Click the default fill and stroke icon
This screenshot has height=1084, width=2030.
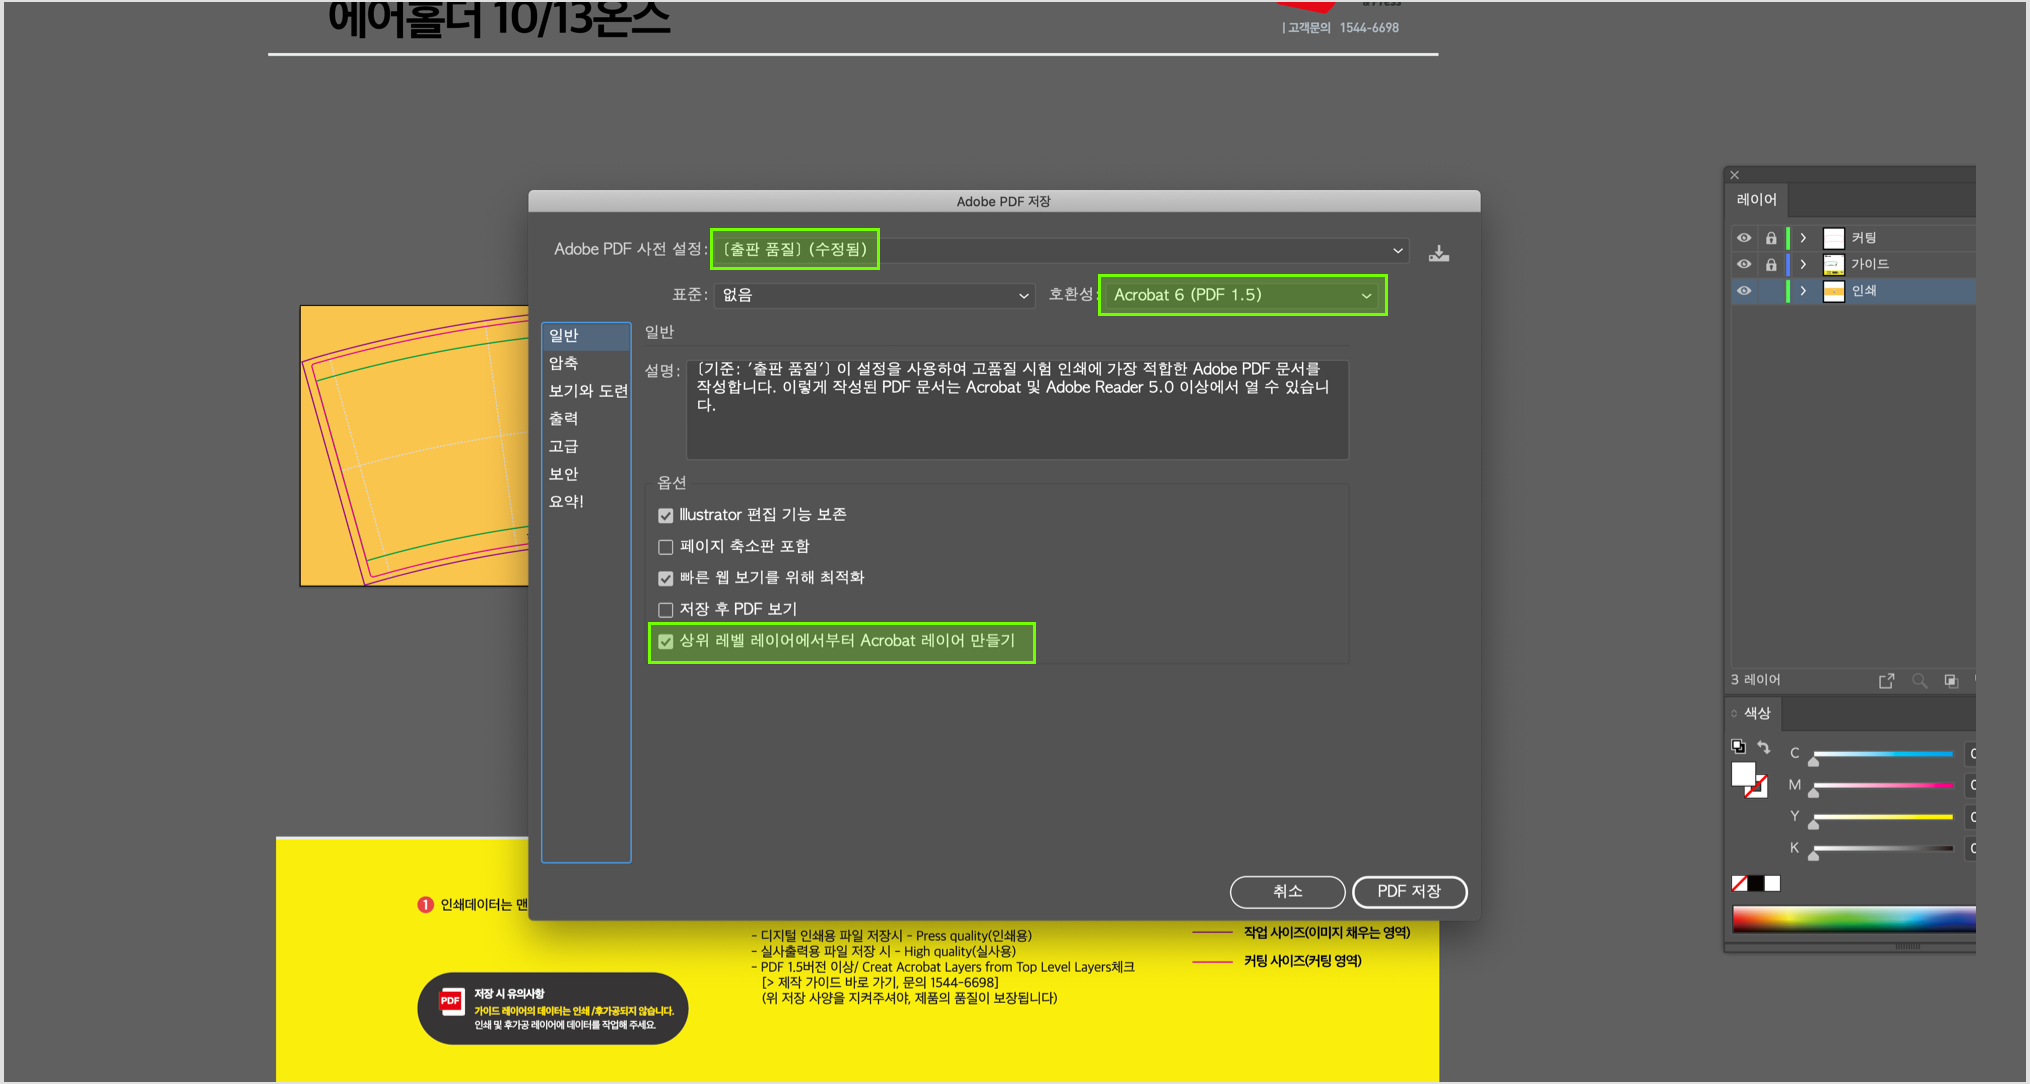pos(1739,747)
